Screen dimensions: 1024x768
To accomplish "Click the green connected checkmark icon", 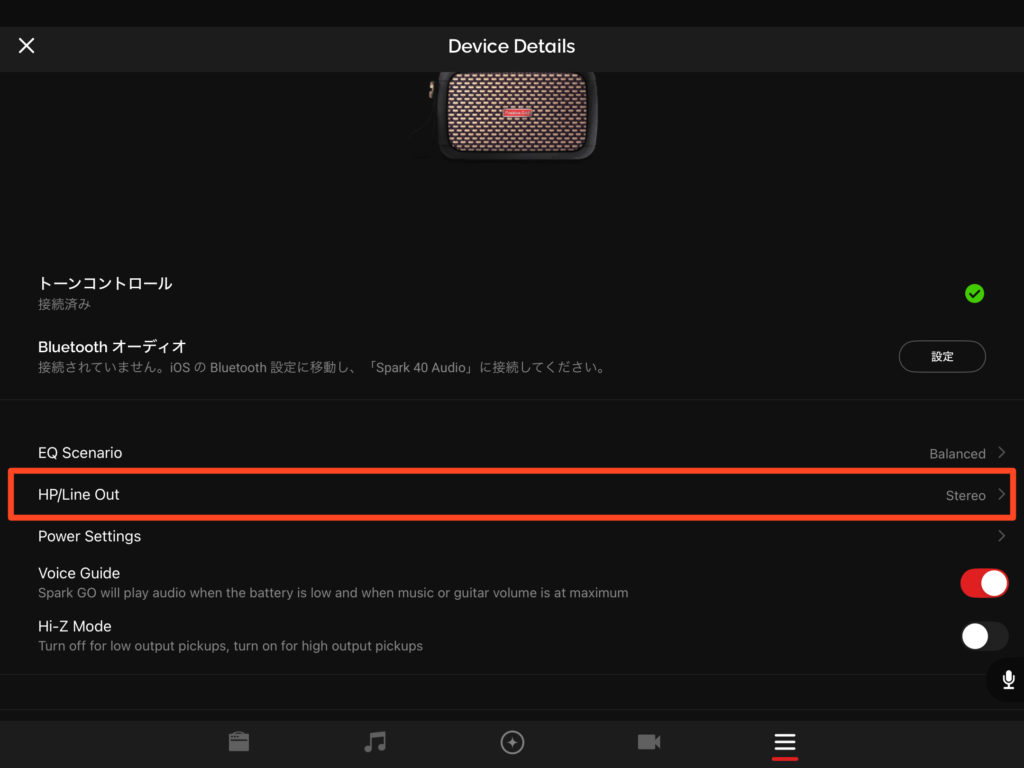I will (974, 293).
